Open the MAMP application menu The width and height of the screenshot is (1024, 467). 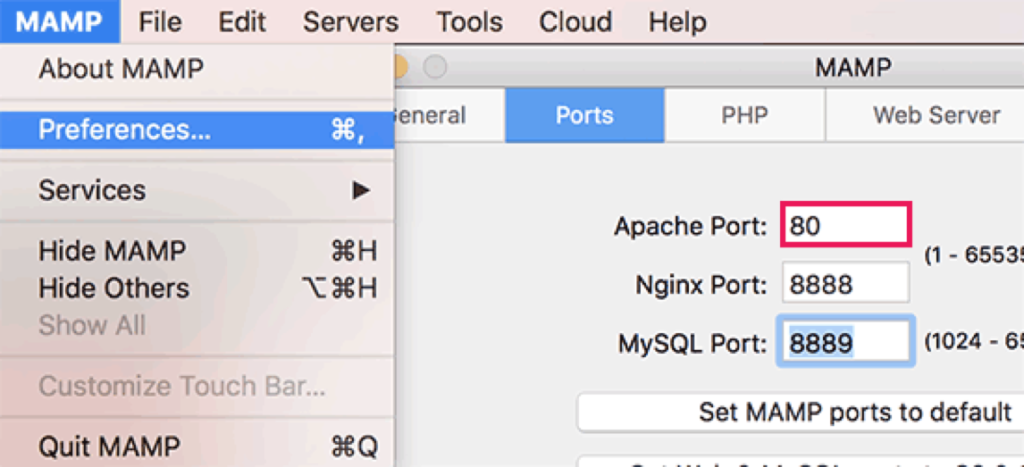point(59,22)
